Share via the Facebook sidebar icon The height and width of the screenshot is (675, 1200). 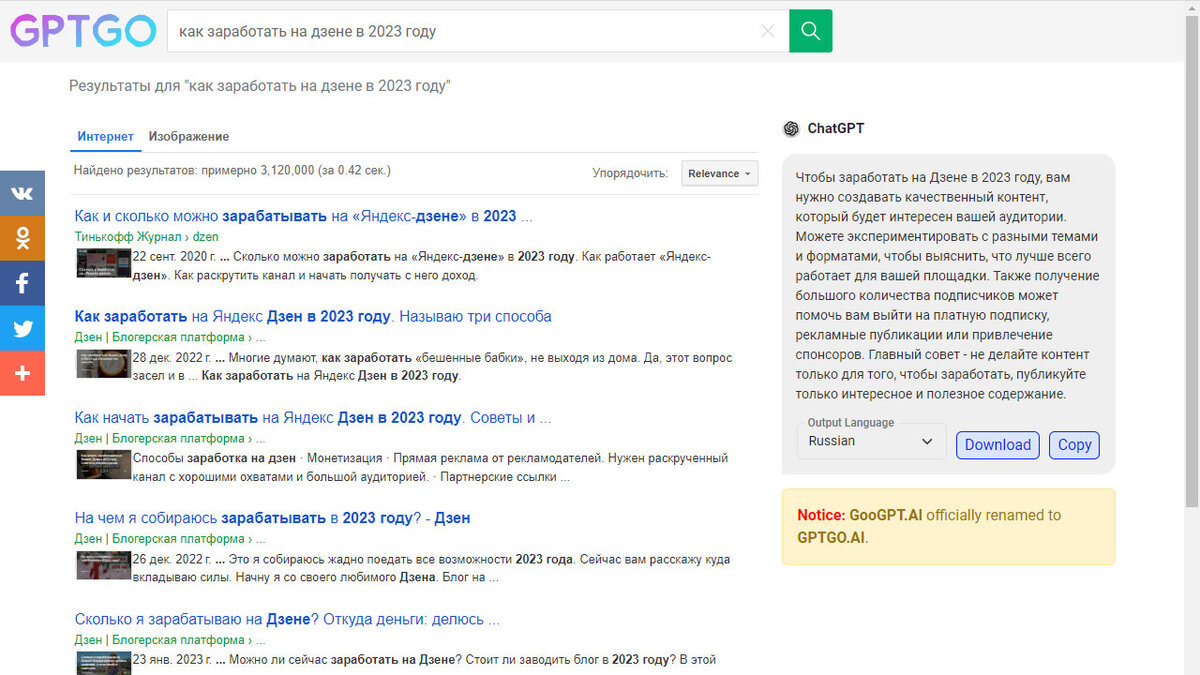coord(22,283)
